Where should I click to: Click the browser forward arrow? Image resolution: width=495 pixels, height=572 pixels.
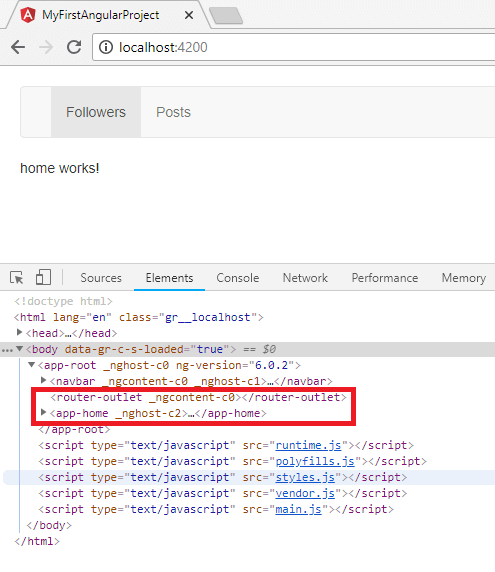(46, 47)
